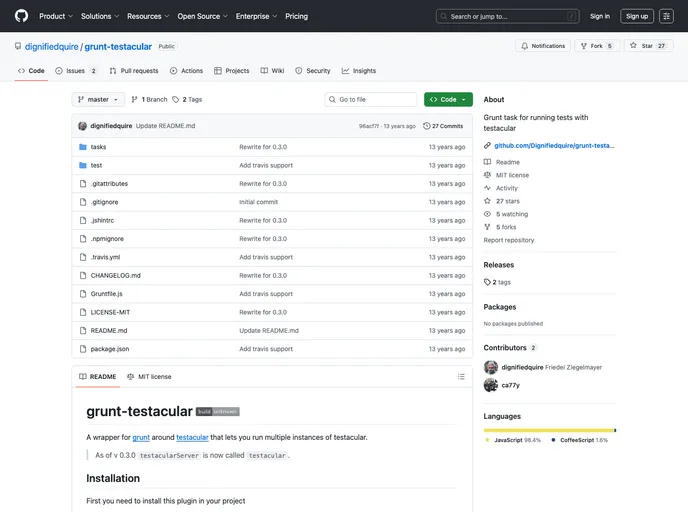Click the LICENSE-MIT file icon
Screen dimensions: 688x512
point(83,312)
